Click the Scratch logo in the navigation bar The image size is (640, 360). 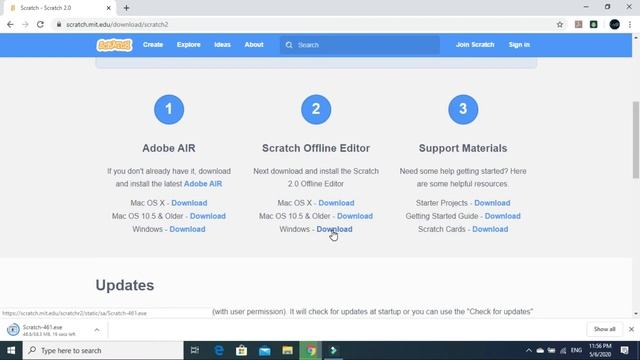[114, 45]
